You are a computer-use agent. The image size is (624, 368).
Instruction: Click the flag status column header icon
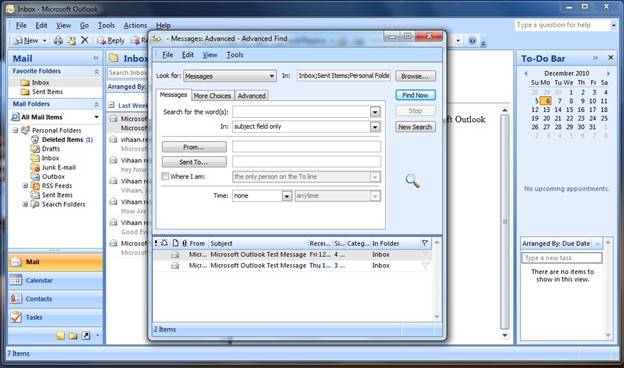[425, 243]
